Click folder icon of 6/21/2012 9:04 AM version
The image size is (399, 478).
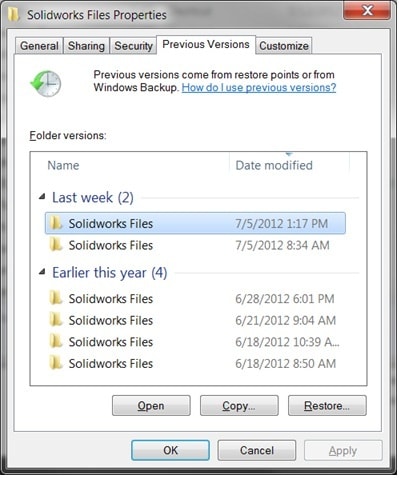pos(55,320)
